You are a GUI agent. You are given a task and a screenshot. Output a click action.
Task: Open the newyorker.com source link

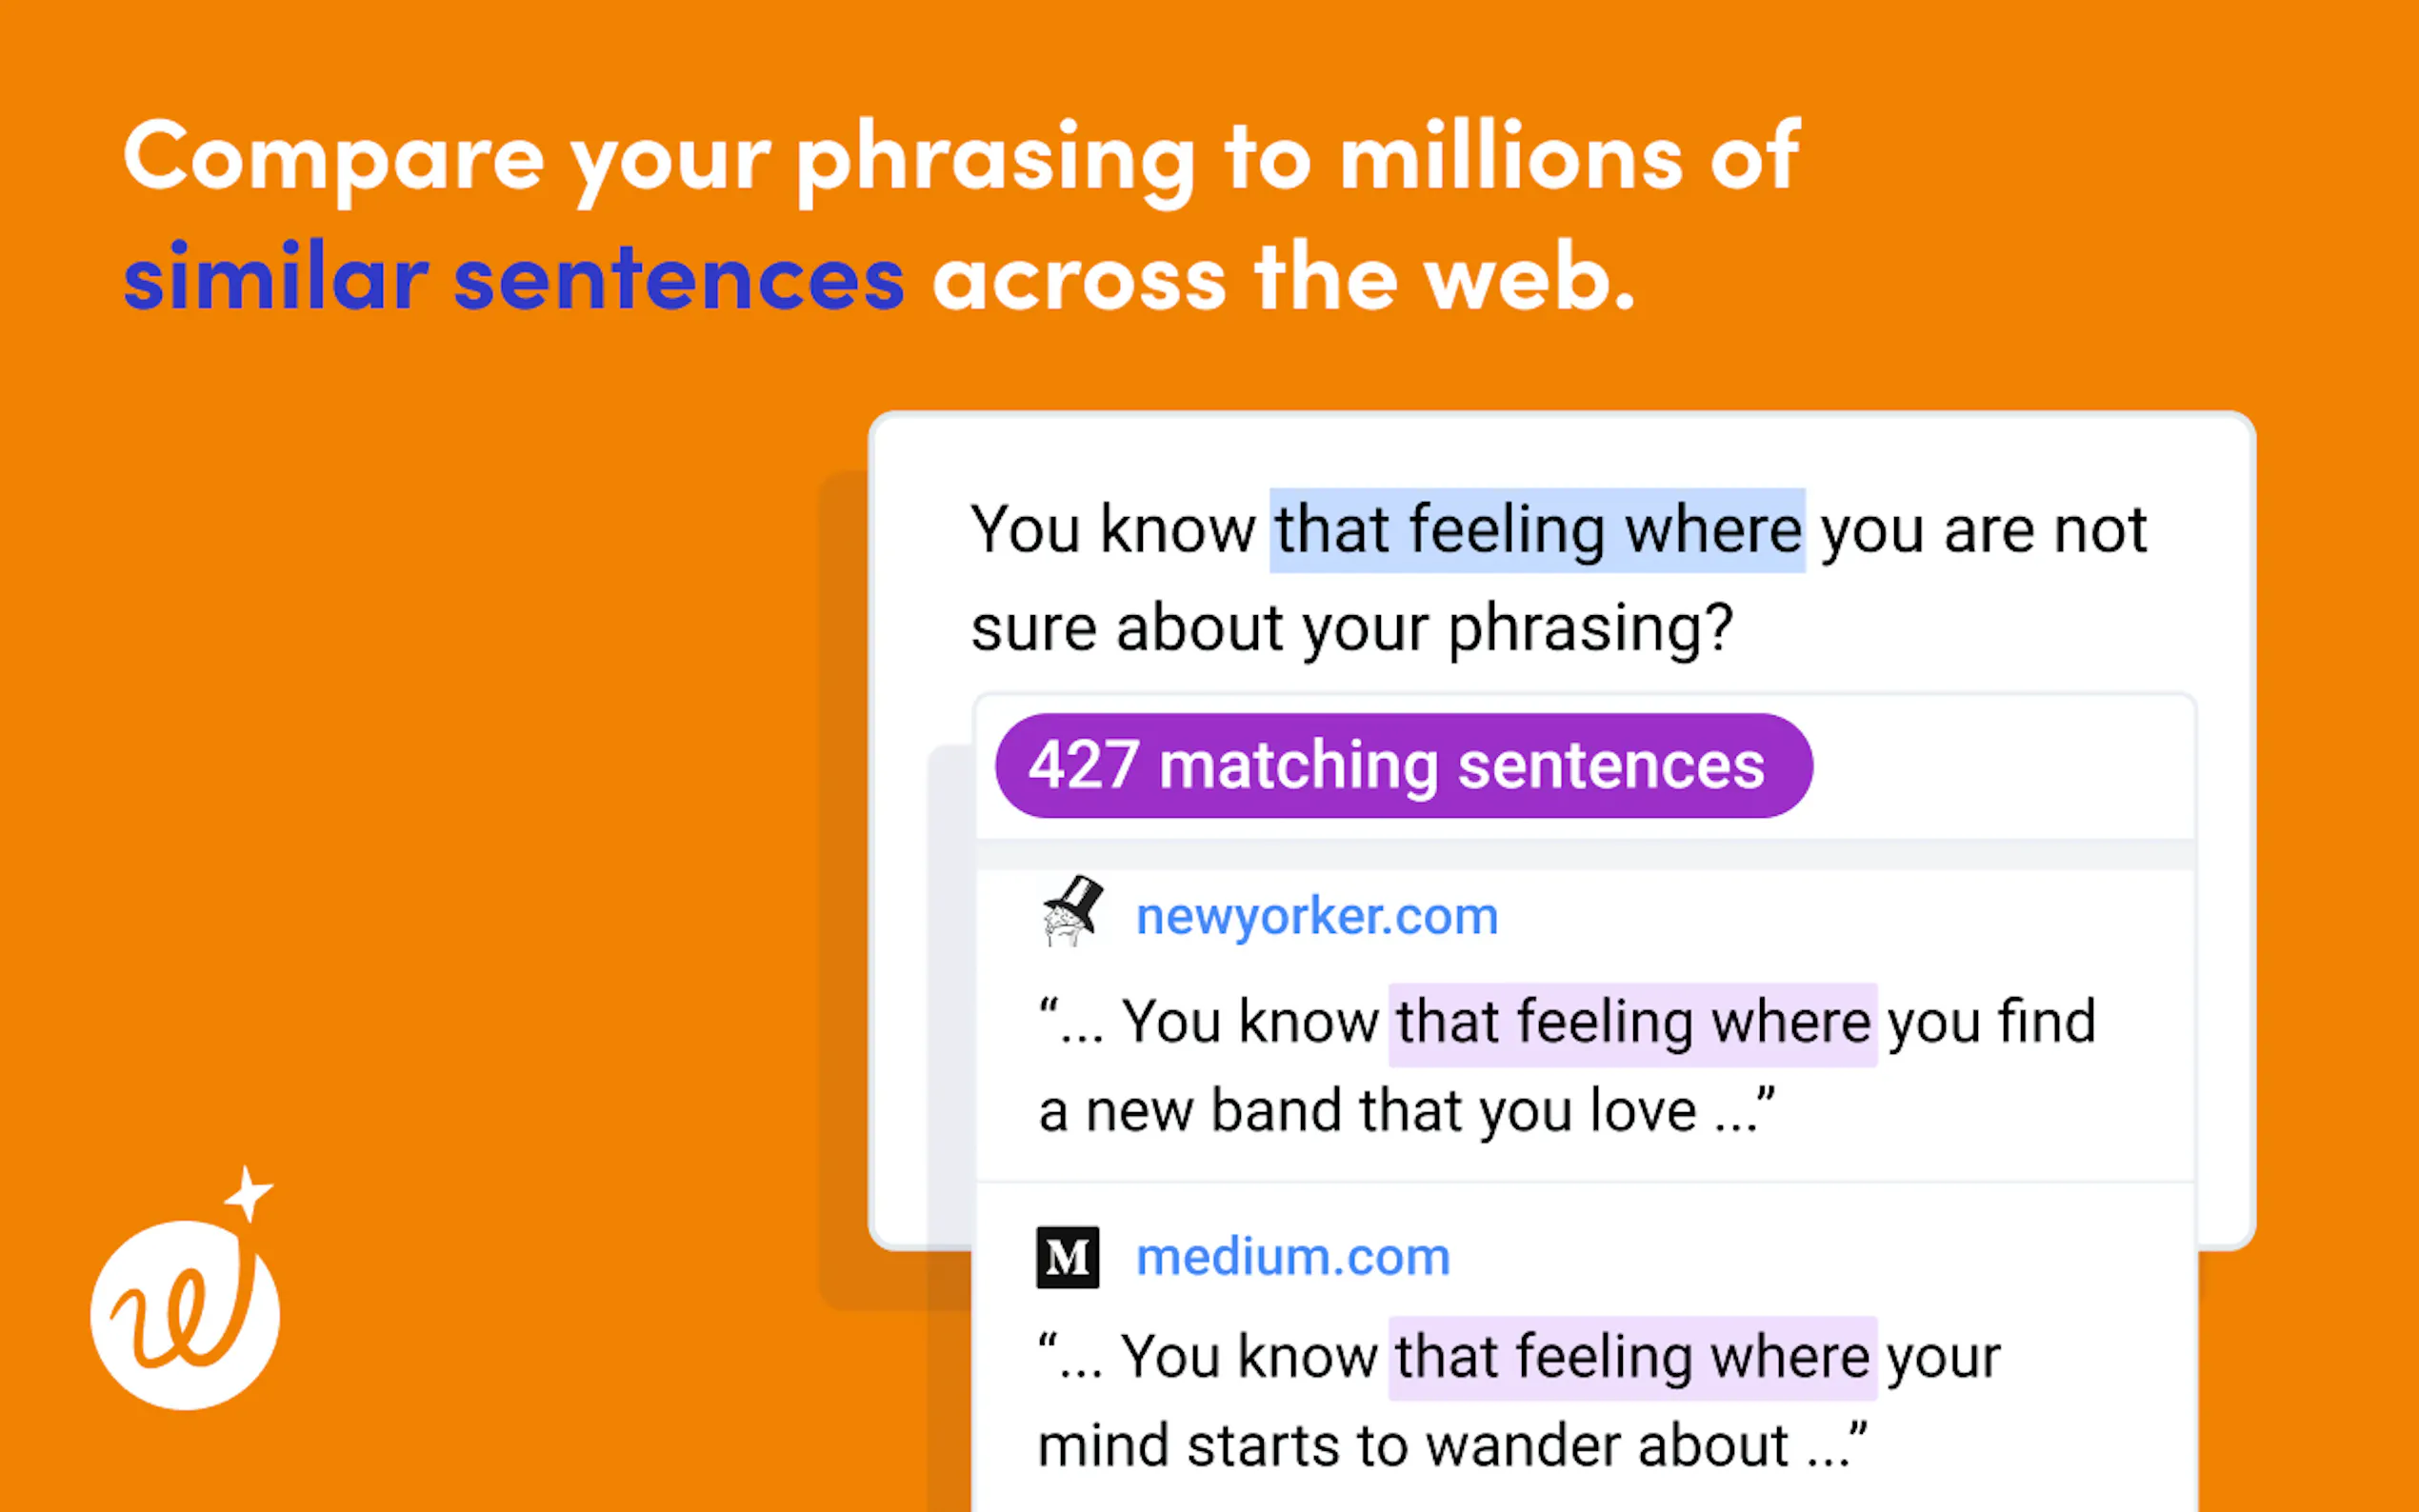tap(1317, 916)
